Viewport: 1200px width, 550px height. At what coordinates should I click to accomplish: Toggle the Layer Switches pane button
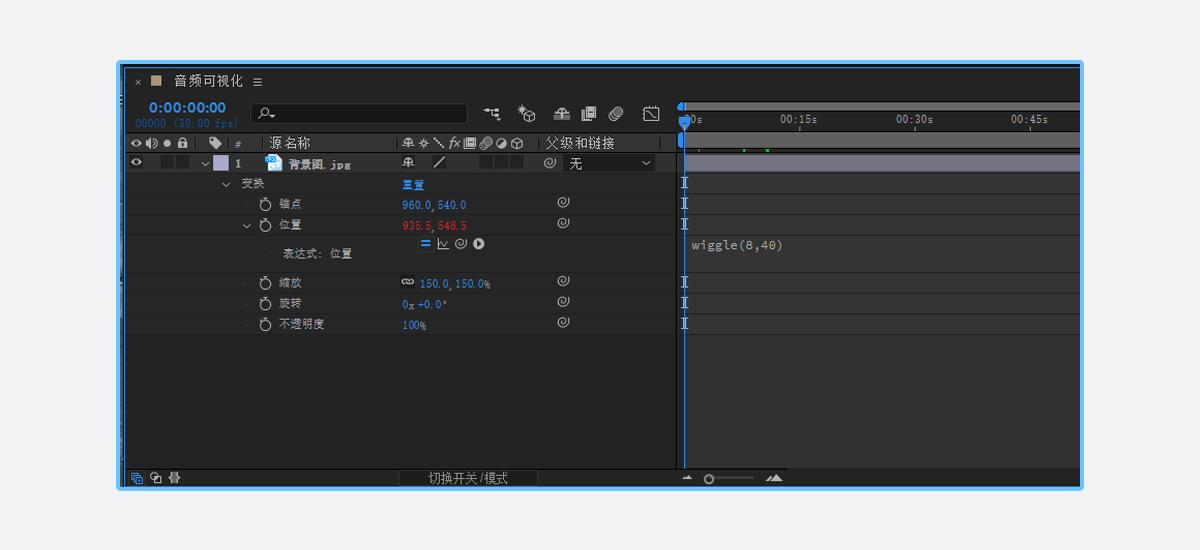pos(136,478)
